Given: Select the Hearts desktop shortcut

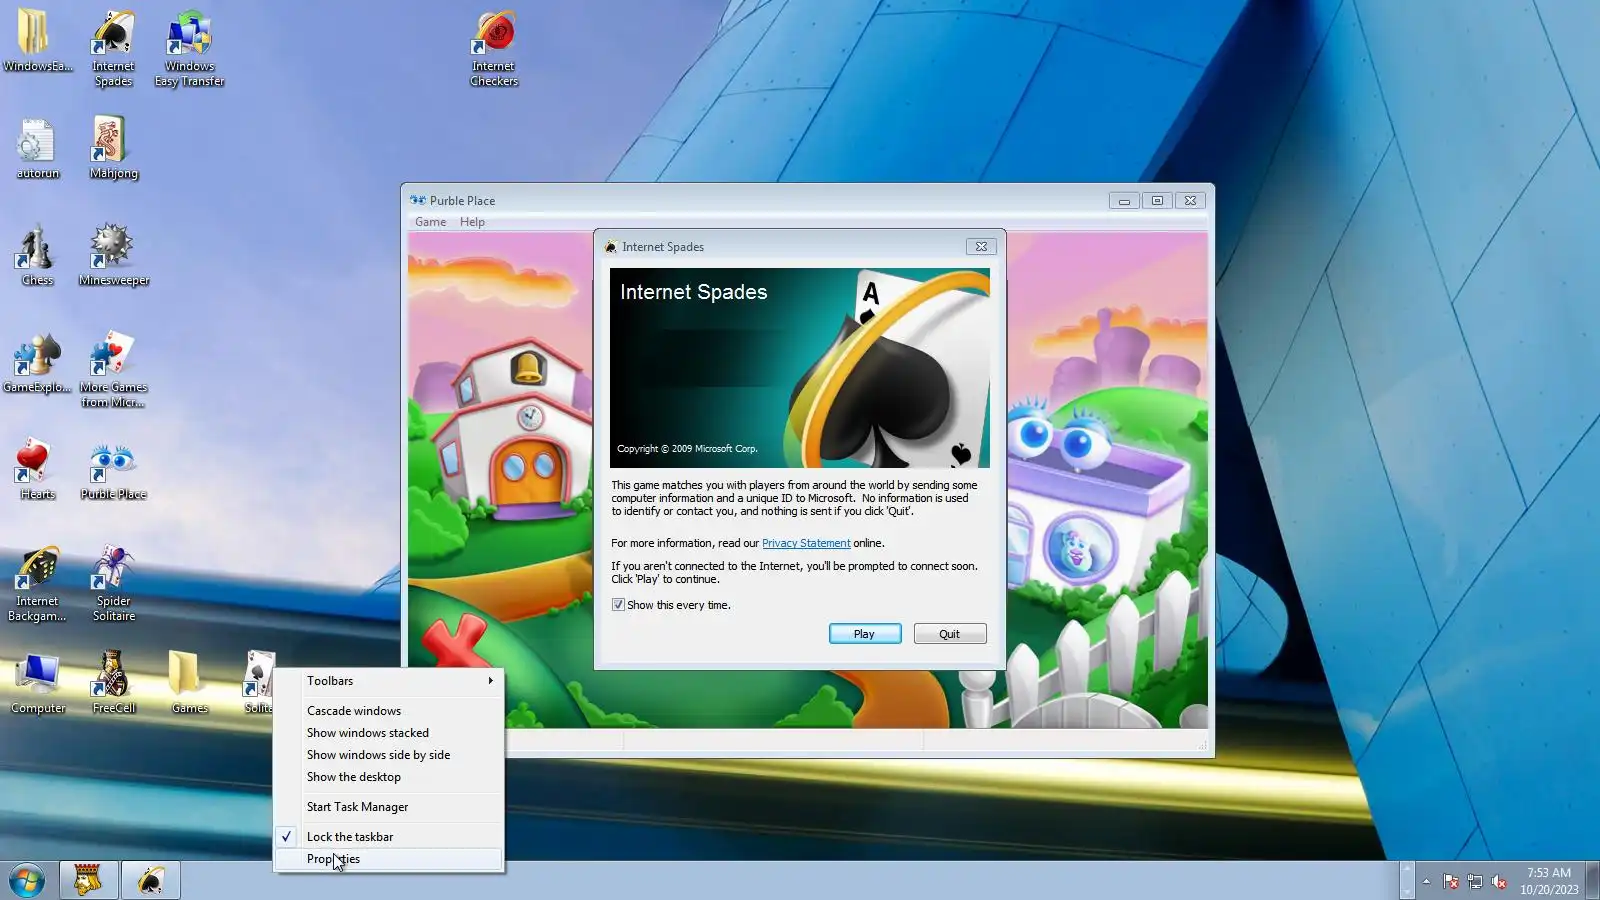Looking at the screenshot, I should 37,469.
